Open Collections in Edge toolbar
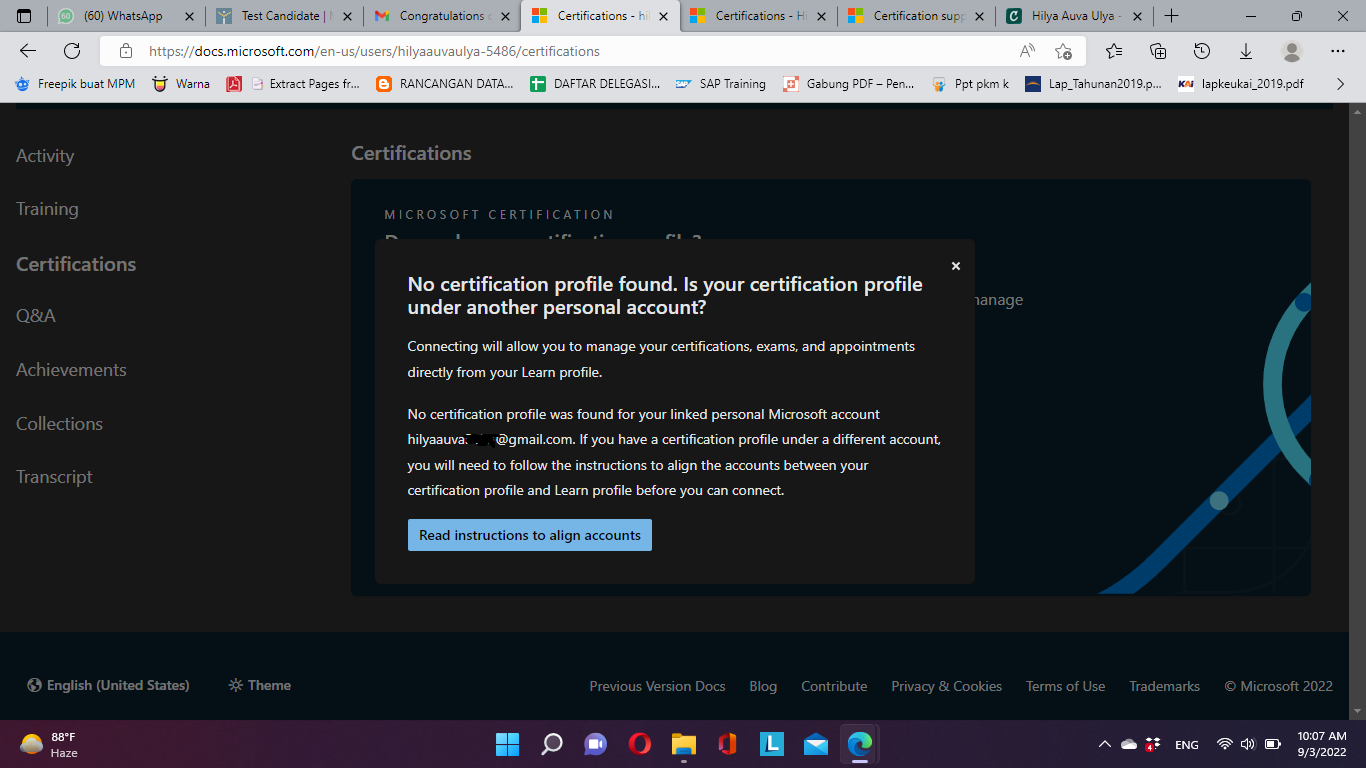This screenshot has height=768, width=1366. (1158, 50)
